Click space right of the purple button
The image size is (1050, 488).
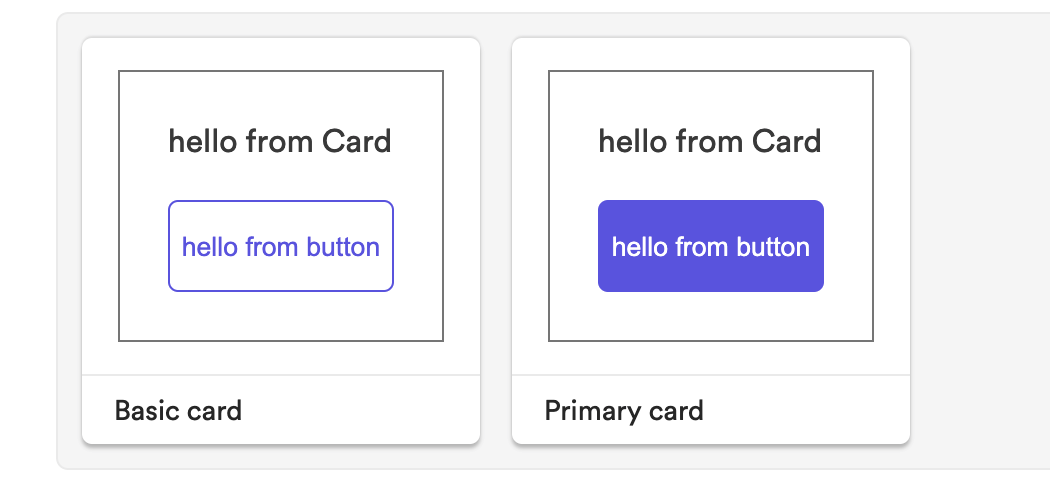pyautogui.click(x=849, y=246)
